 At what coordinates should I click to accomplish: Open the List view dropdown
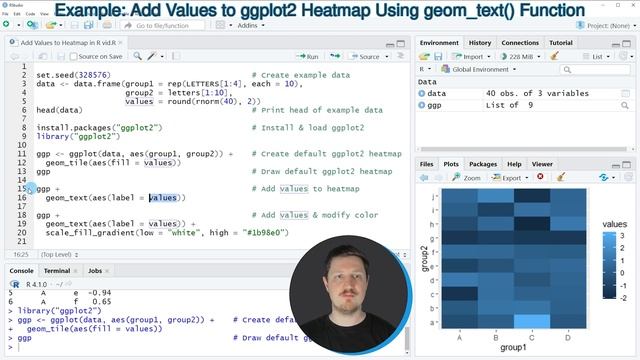click(597, 56)
